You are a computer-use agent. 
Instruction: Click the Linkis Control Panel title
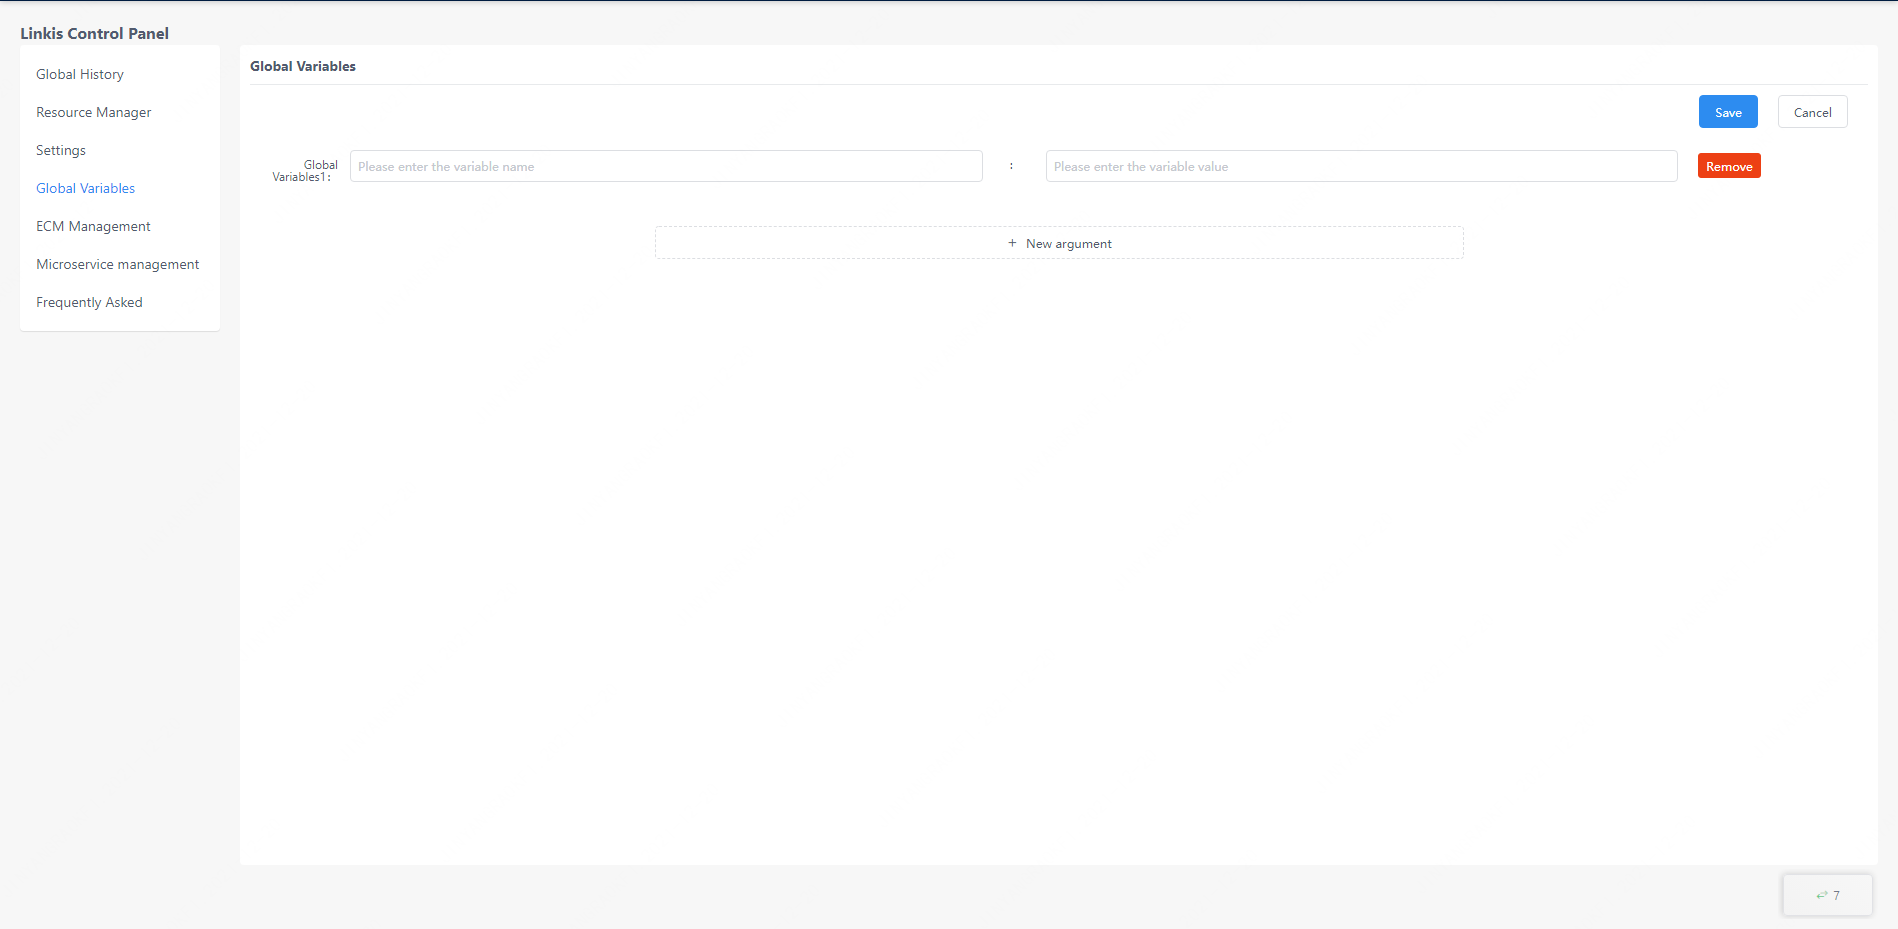[94, 33]
